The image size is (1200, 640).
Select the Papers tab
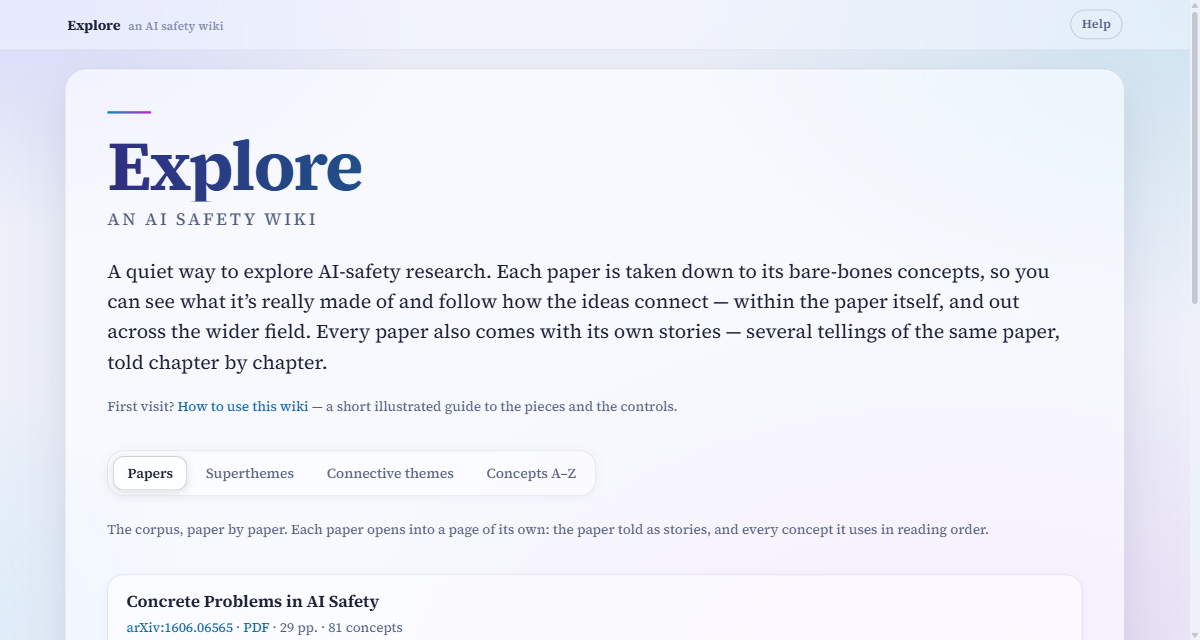click(150, 473)
